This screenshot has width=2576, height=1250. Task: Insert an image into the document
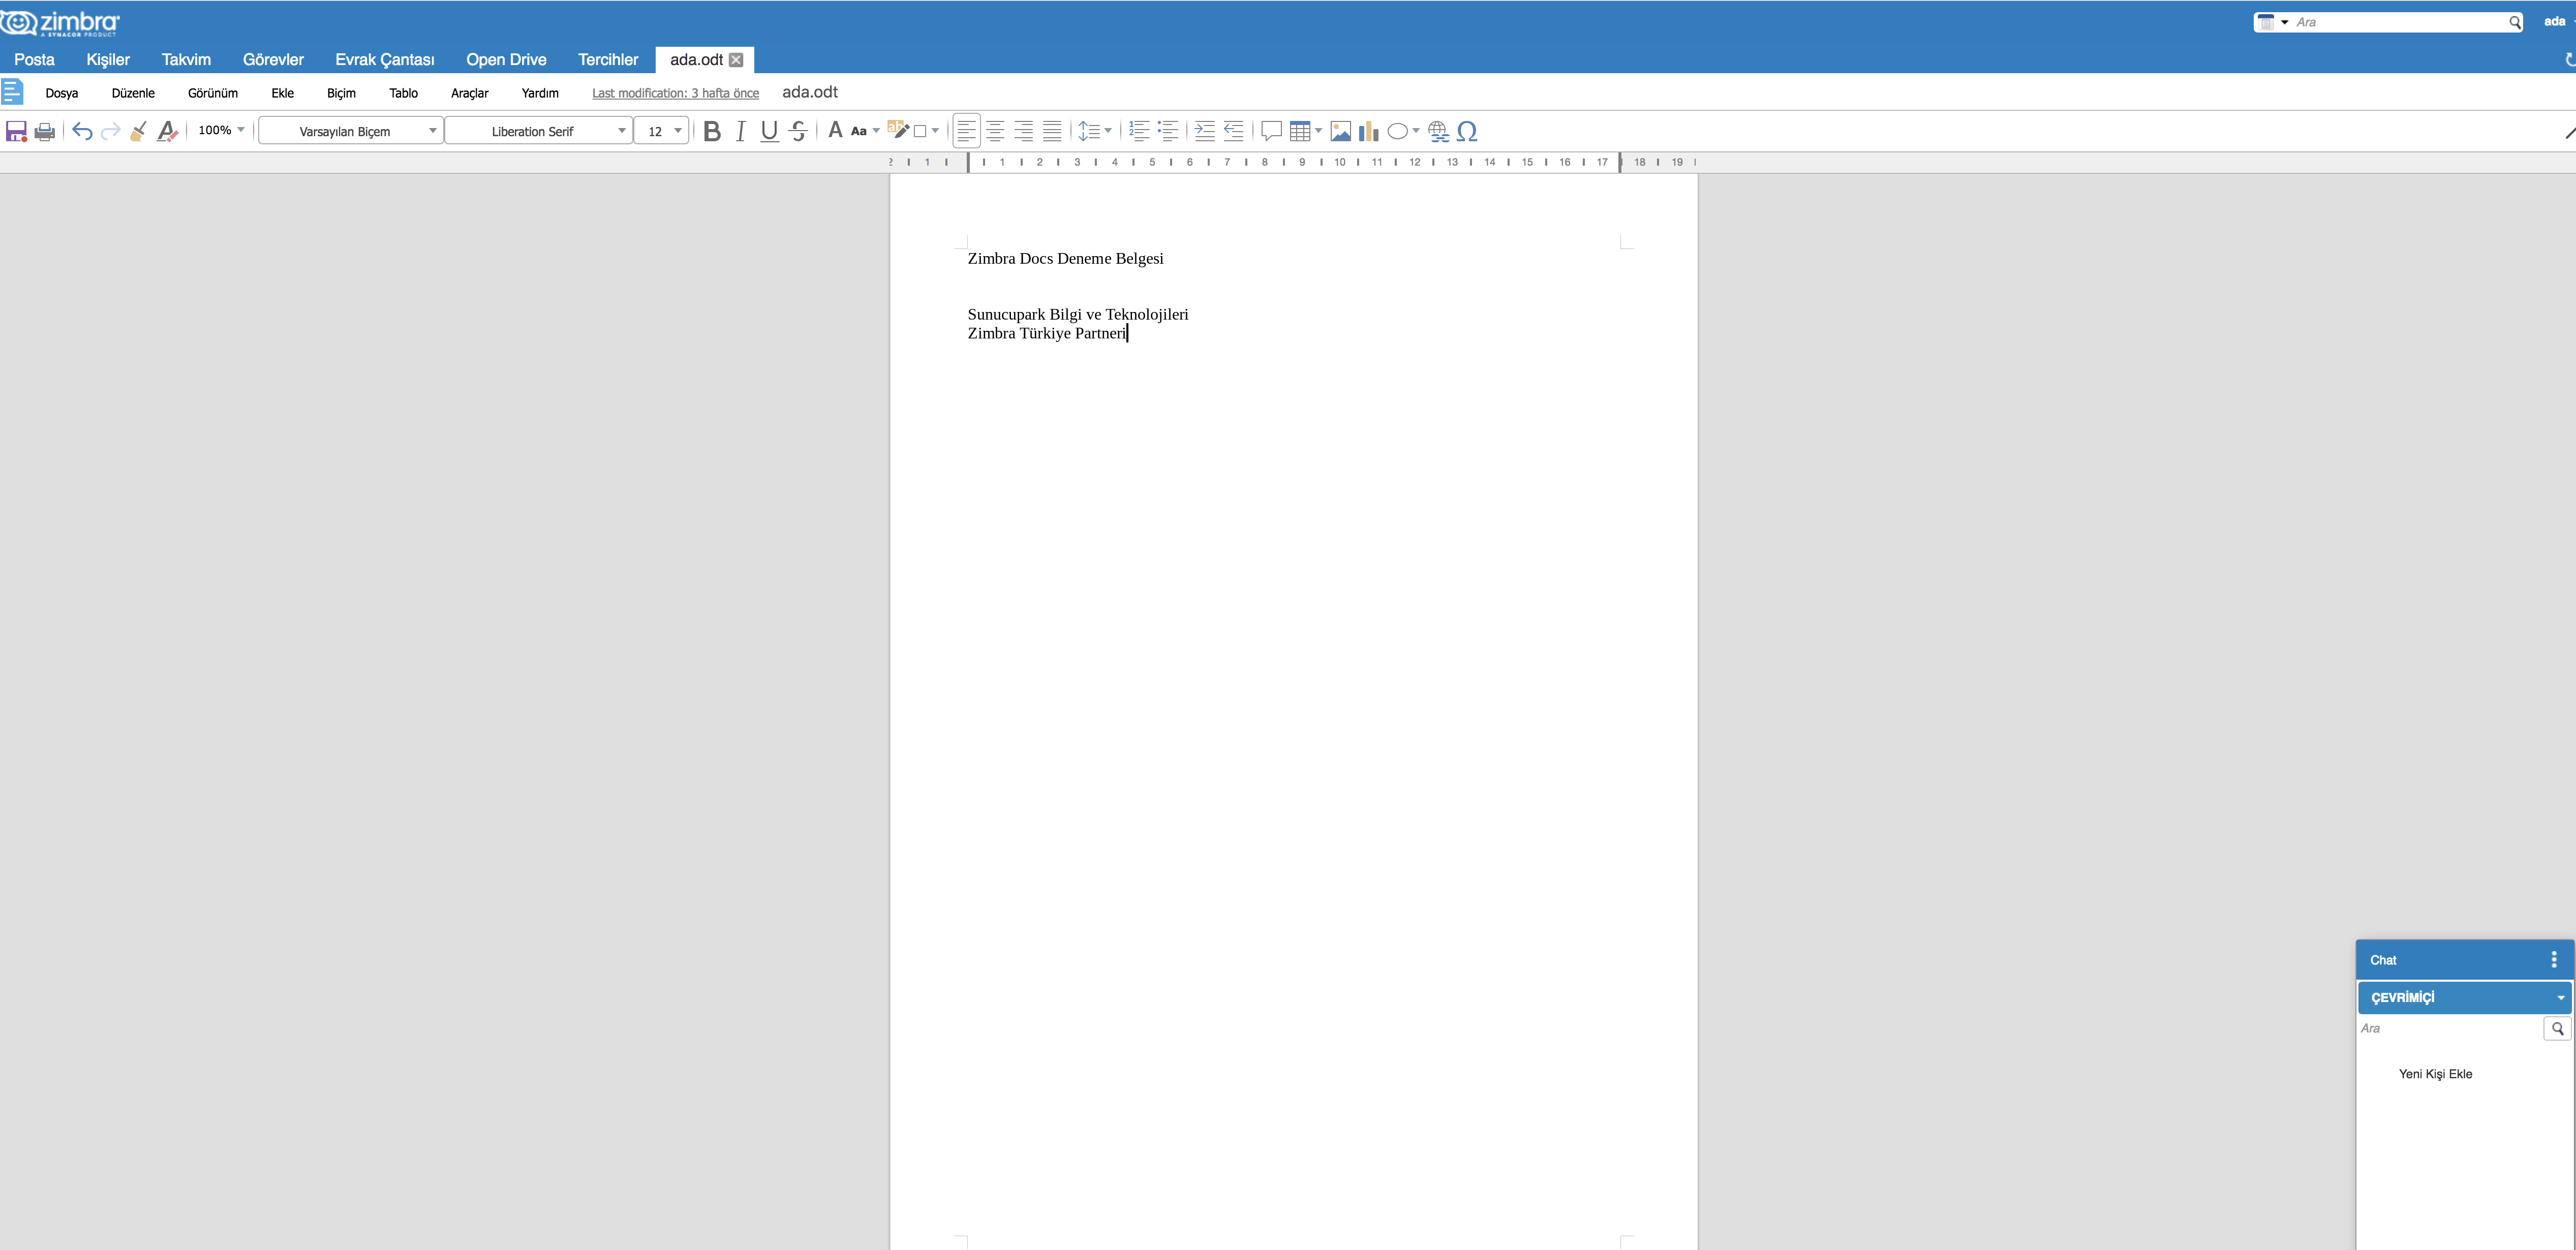click(1341, 131)
